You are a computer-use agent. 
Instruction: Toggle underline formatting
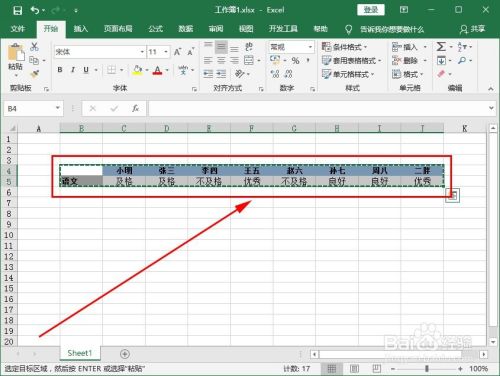pyautogui.click(x=86, y=70)
